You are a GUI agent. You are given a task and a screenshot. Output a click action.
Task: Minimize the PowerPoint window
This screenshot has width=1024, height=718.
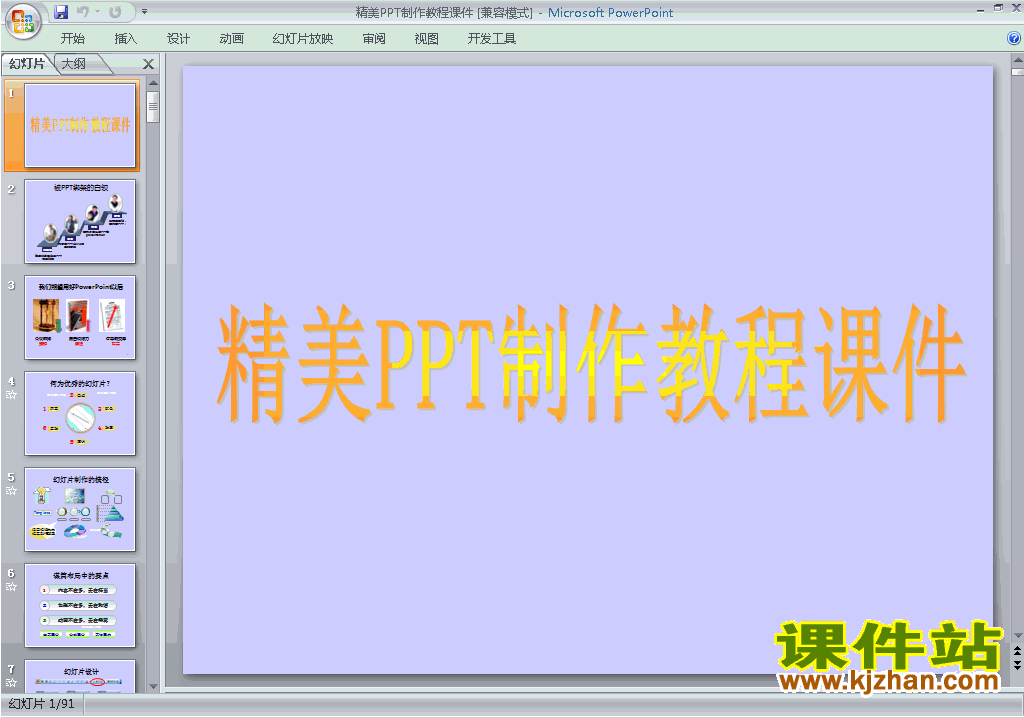[x=980, y=9]
